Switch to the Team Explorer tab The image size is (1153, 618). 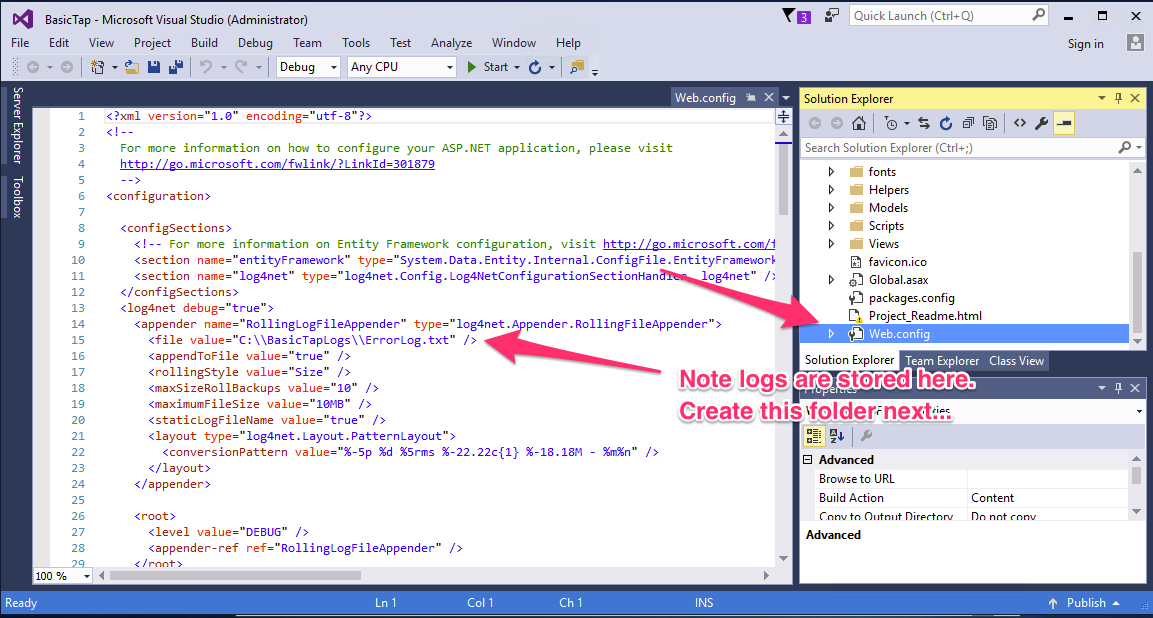tap(942, 360)
